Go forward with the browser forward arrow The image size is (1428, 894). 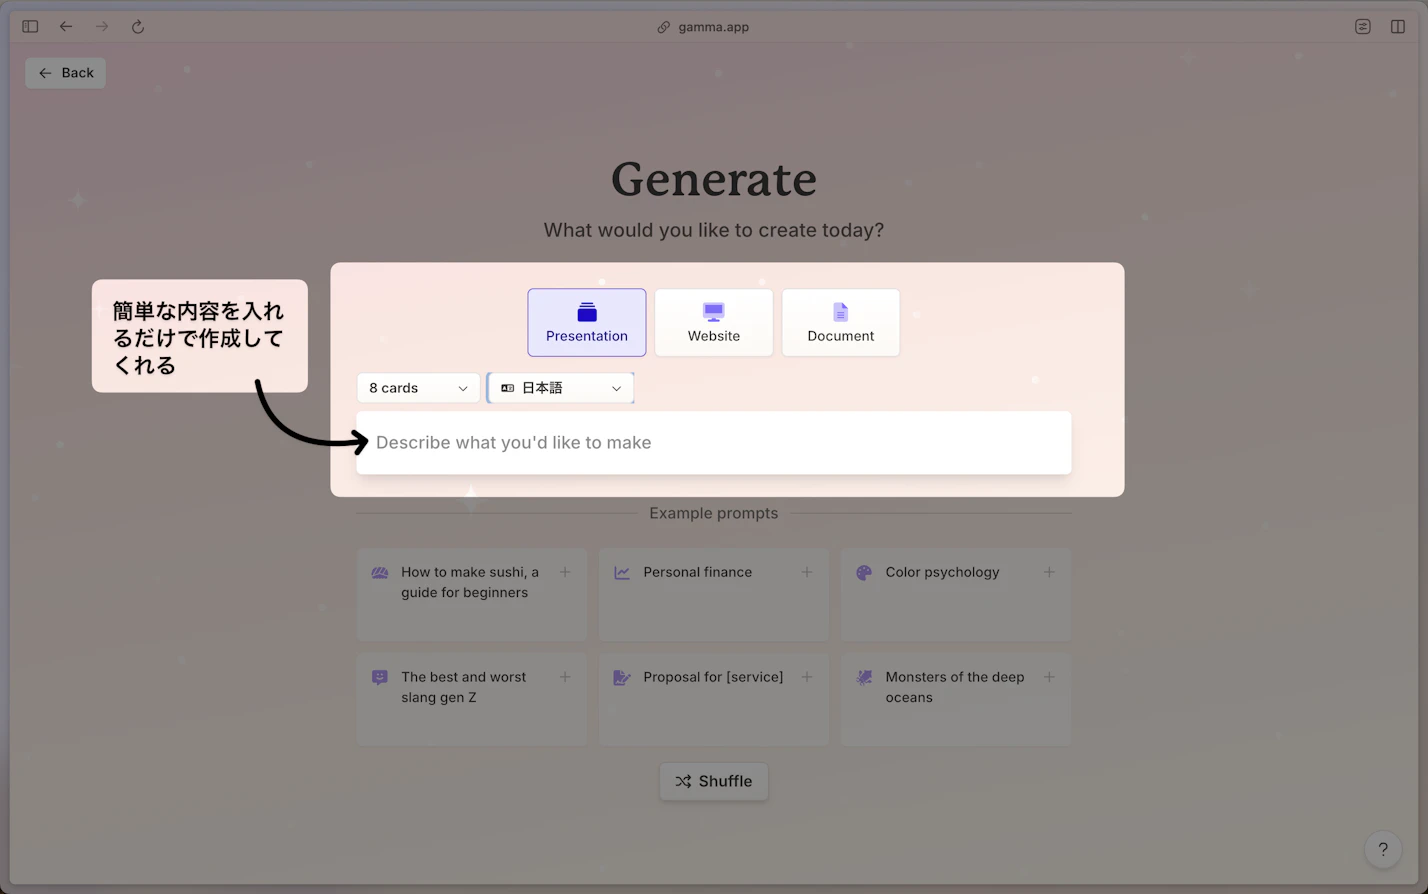[102, 27]
